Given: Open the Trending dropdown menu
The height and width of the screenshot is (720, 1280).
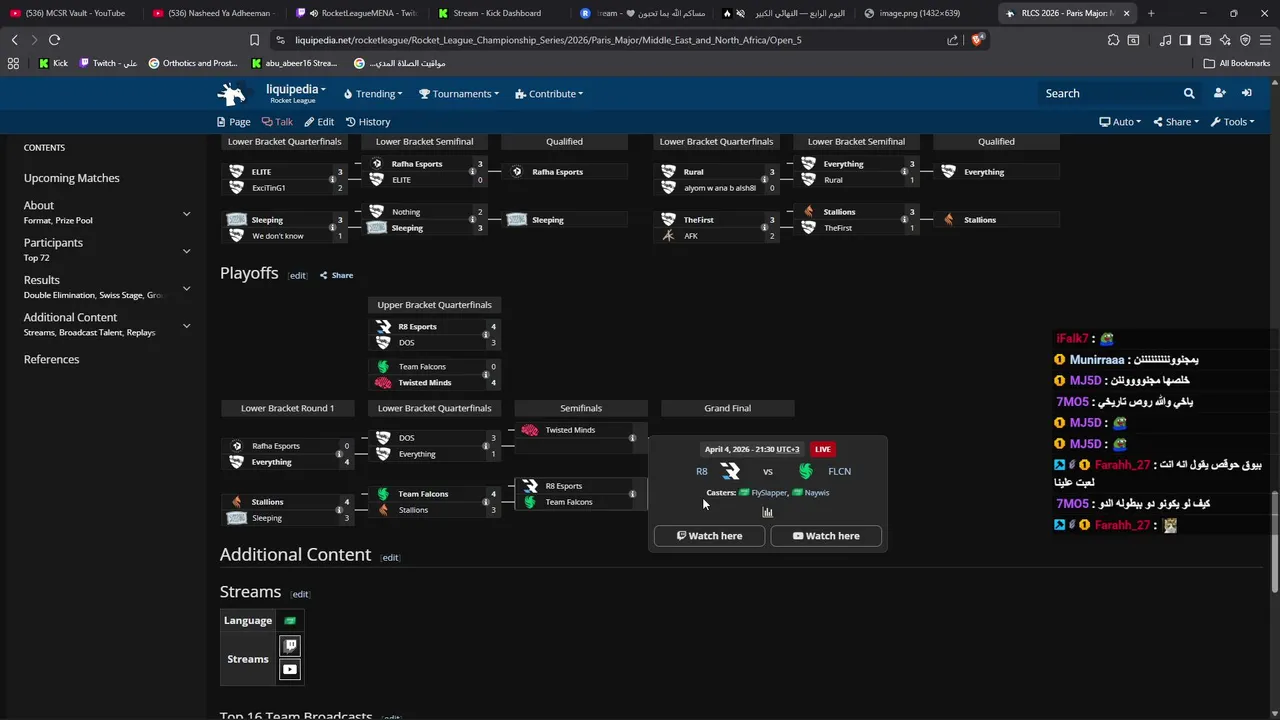Looking at the screenshot, I should [373, 94].
